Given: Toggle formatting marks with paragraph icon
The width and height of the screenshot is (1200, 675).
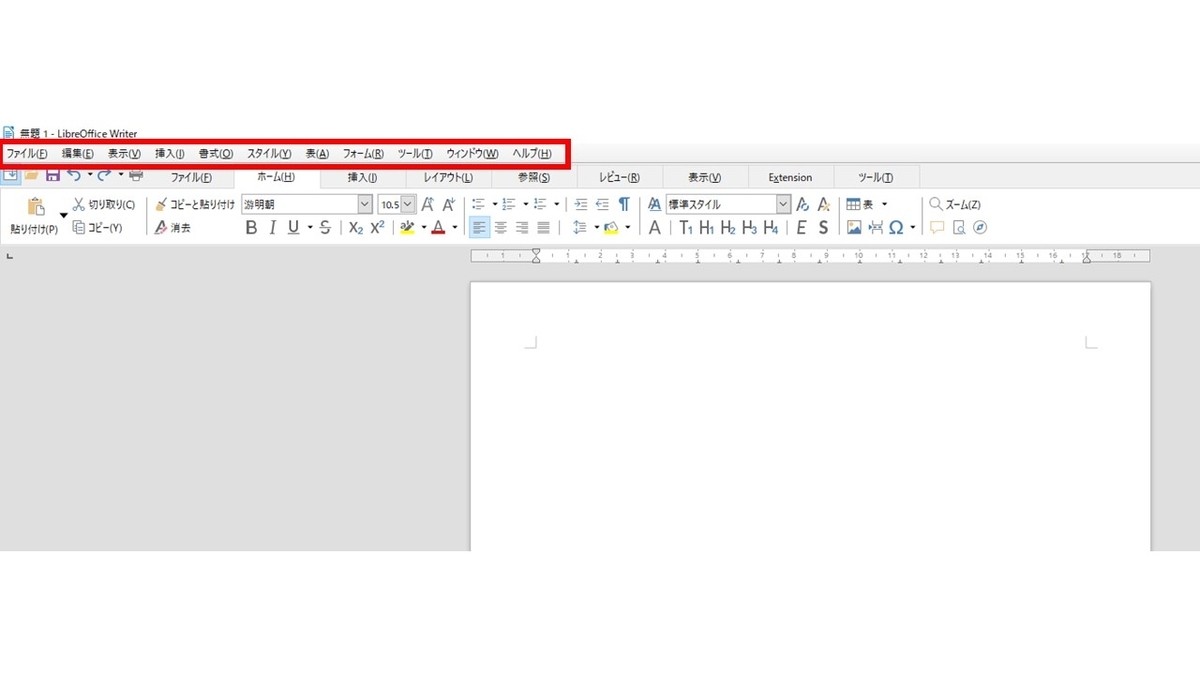Looking at the screenshot, I should click(624, 204).
